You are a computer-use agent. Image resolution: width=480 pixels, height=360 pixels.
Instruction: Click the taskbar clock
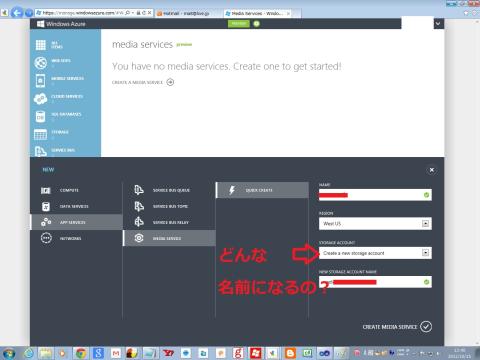[460, 353]
